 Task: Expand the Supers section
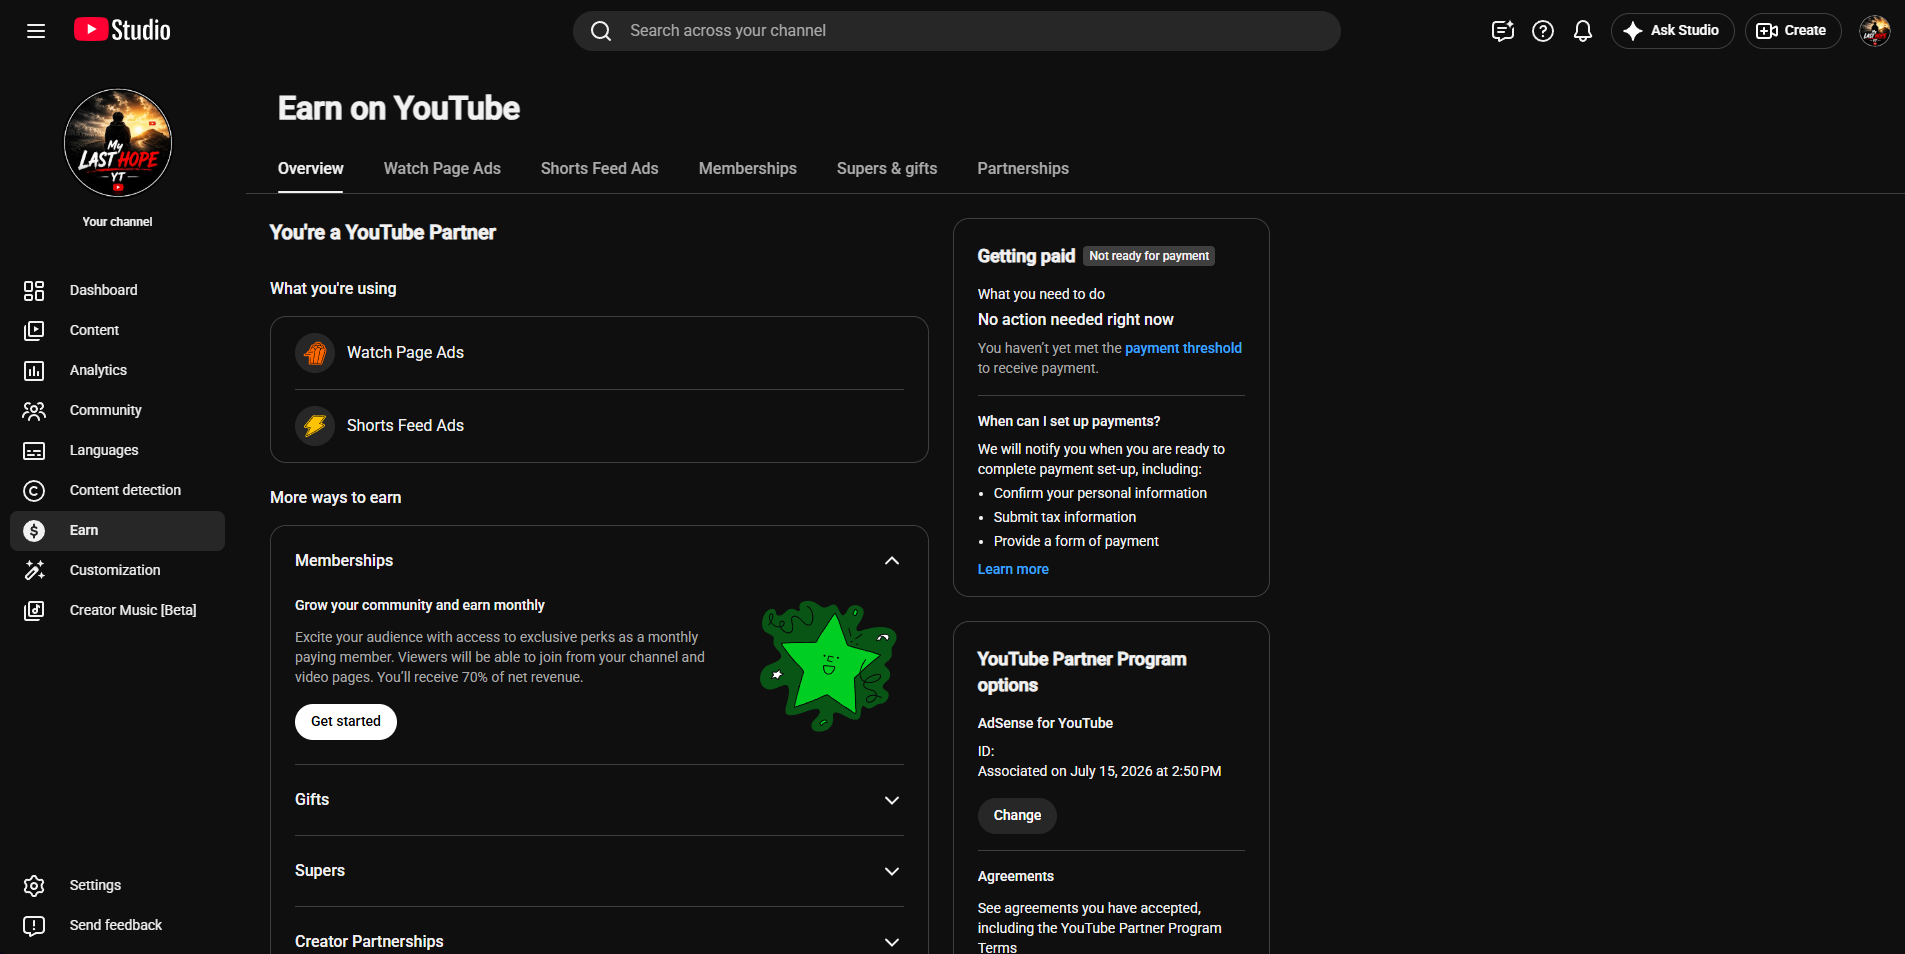tap(599, 871)
